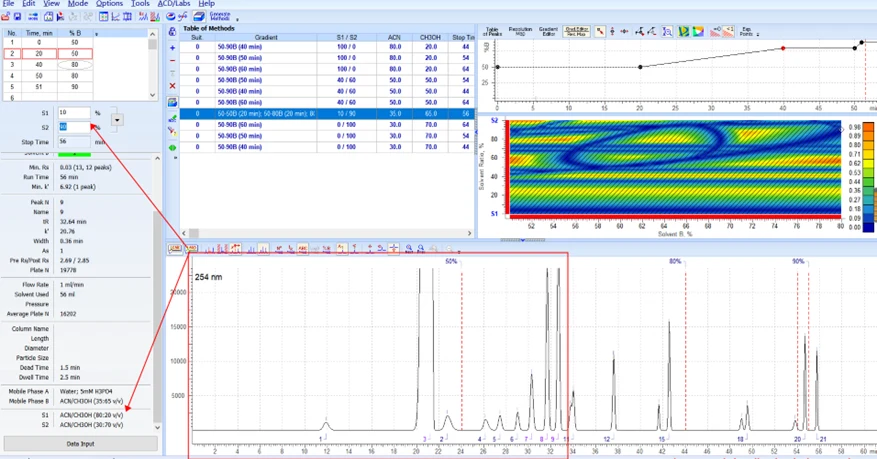Toggle the <1 hatch filter icon
Image resolution: width=877 pixels, height=459 pixels.
point(728,32)
